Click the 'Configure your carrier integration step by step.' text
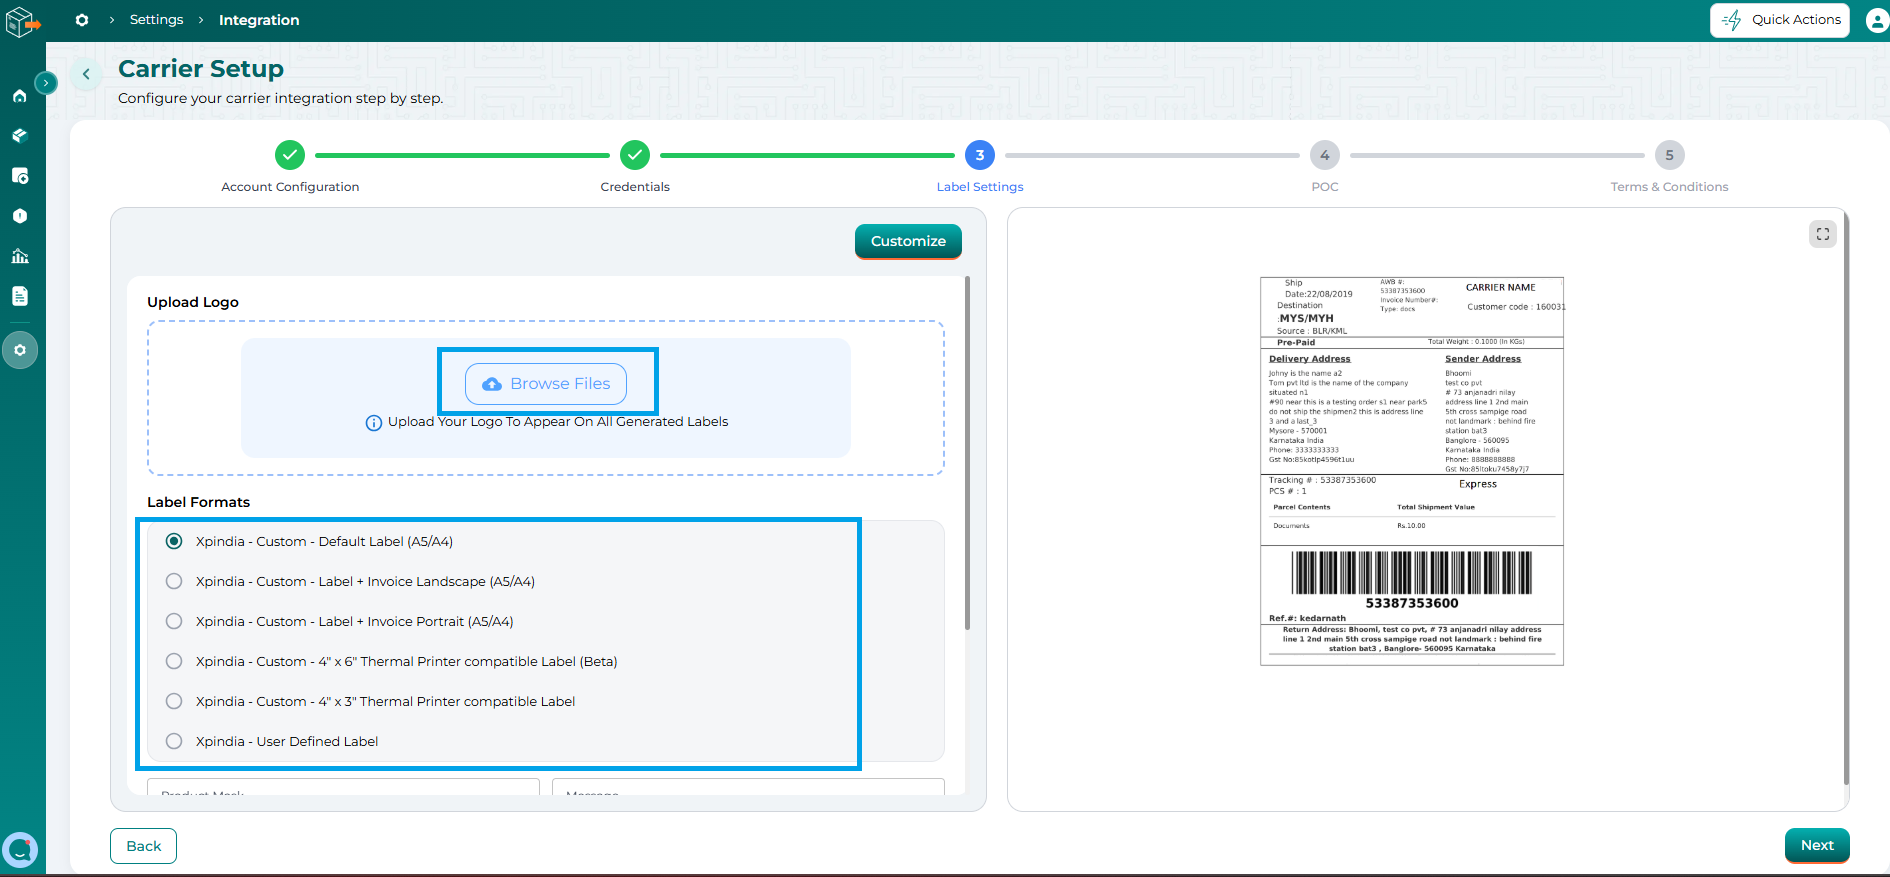 [280, 98]
